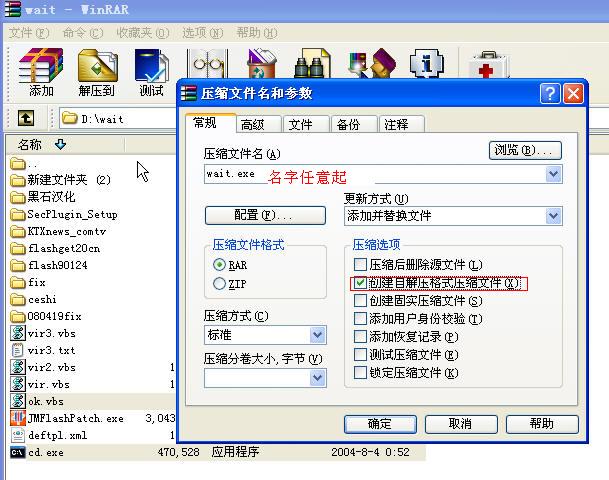The height and width of the screenshot is (480, 609).
Task: Switch to the 常规 (General) tab
Action: coord(211,123)
